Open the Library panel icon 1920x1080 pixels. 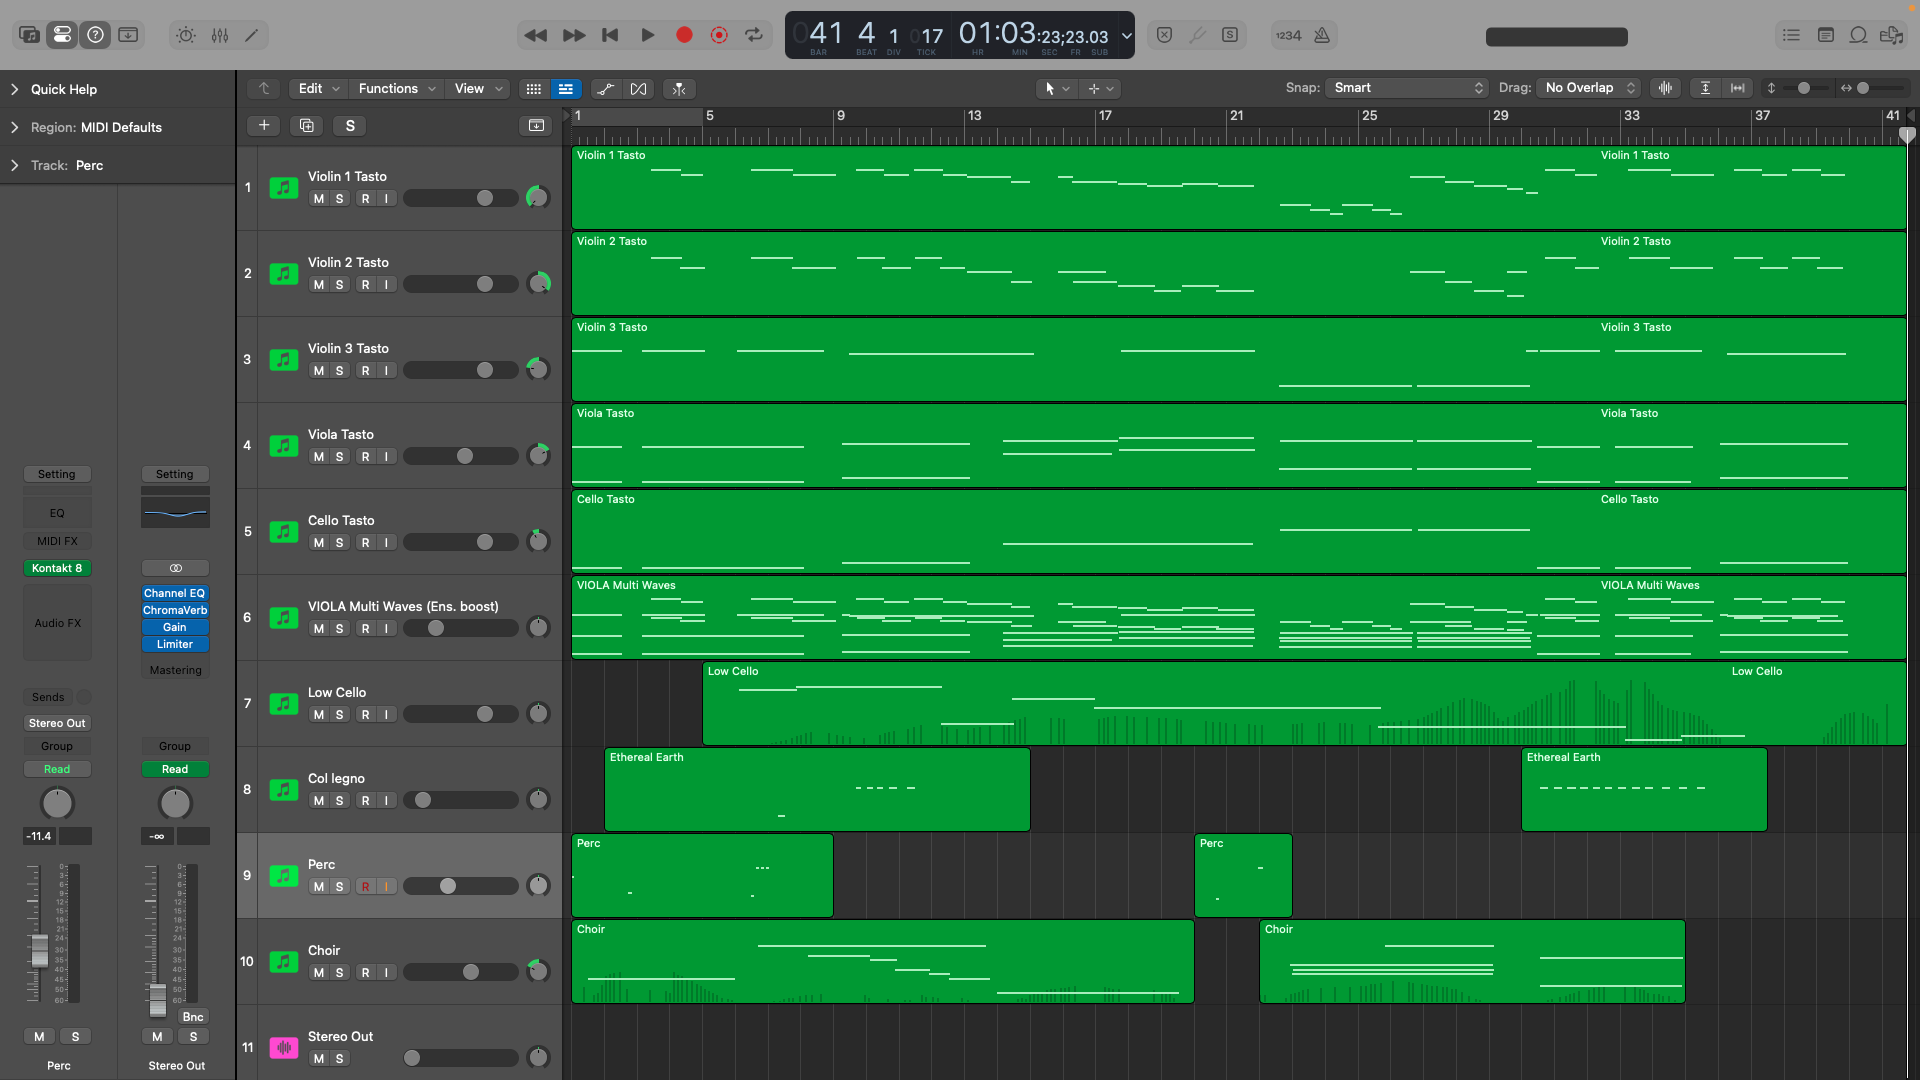[x=29, y=35]
